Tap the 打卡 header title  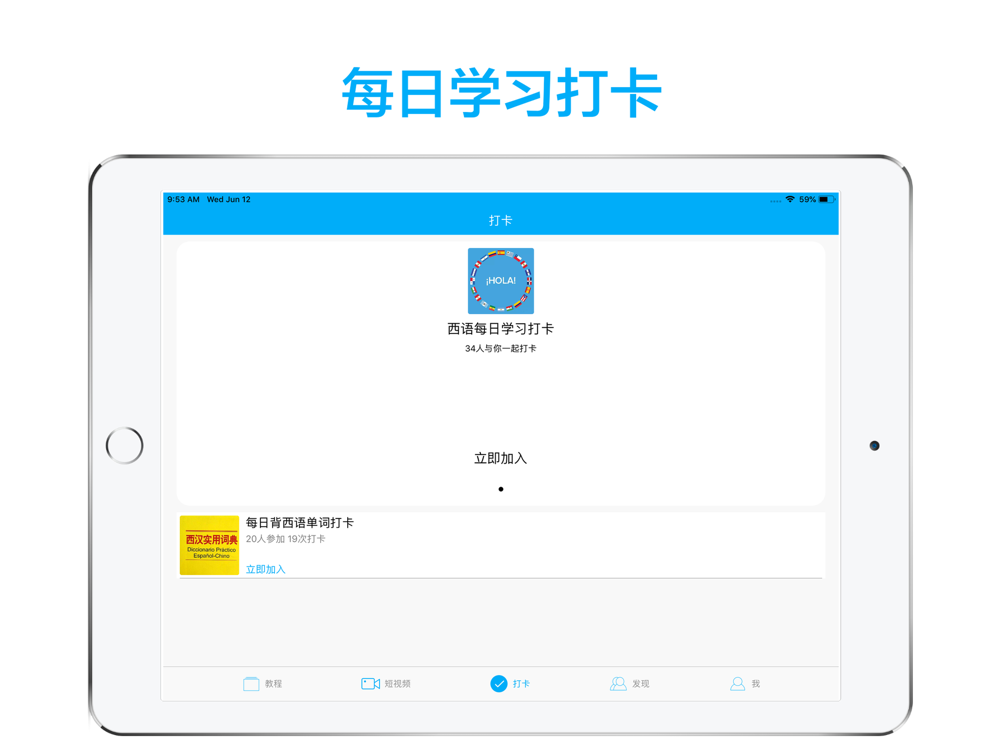[501, 221]
